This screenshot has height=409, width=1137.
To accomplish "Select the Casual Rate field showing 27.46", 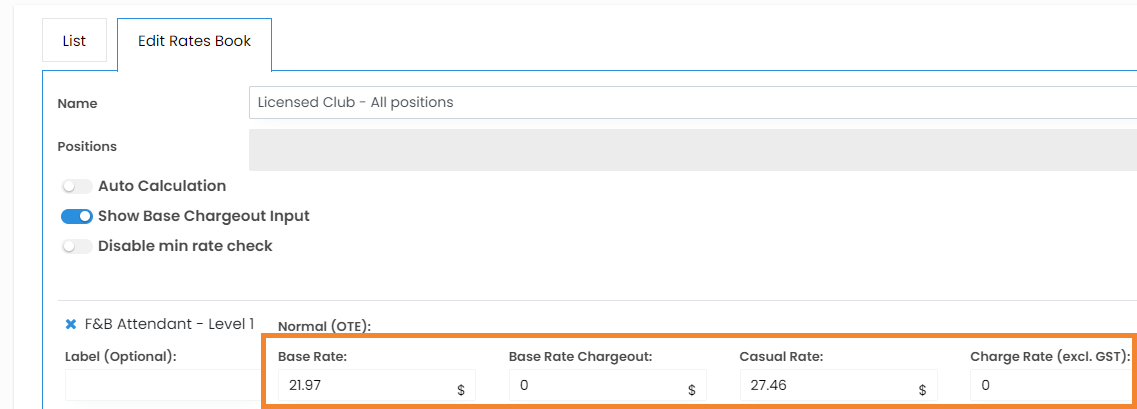I will [825, 385].
